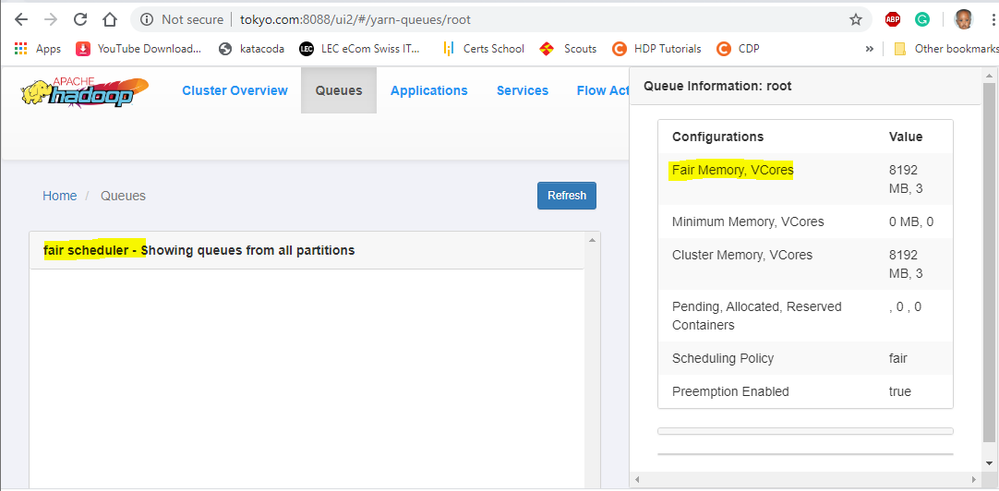Click the Chrome profile avatar
The height and width of the screenshot is (491, 999).
click(962, 19)
